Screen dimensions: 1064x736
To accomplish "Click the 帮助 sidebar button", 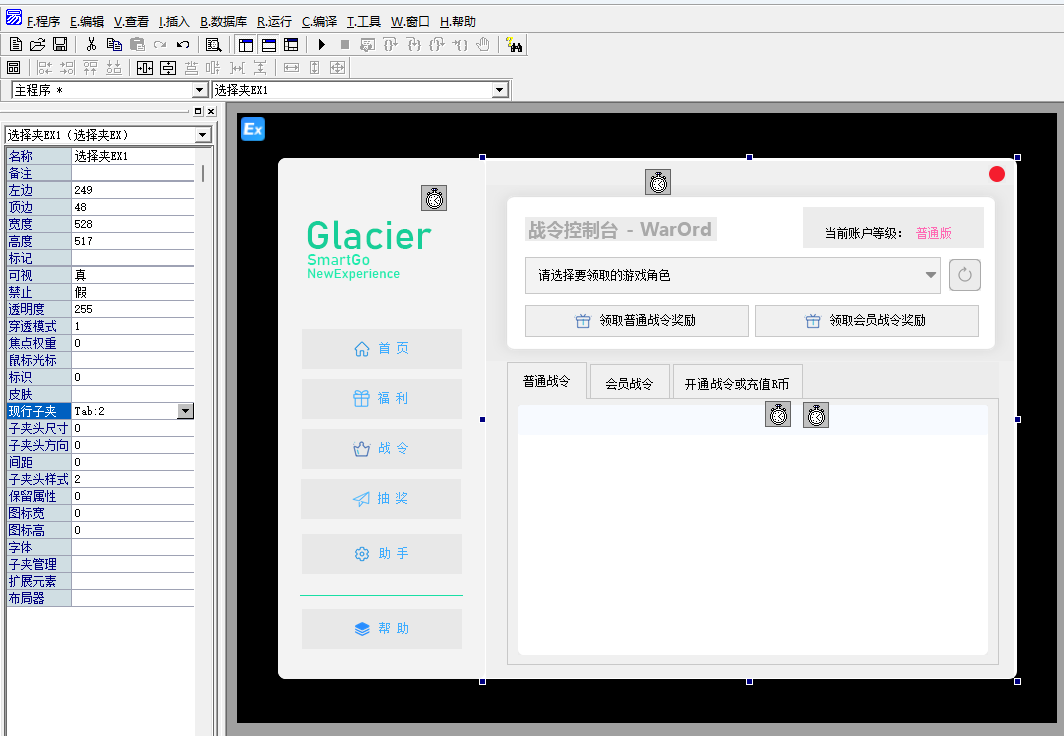I will pos(381,628).
